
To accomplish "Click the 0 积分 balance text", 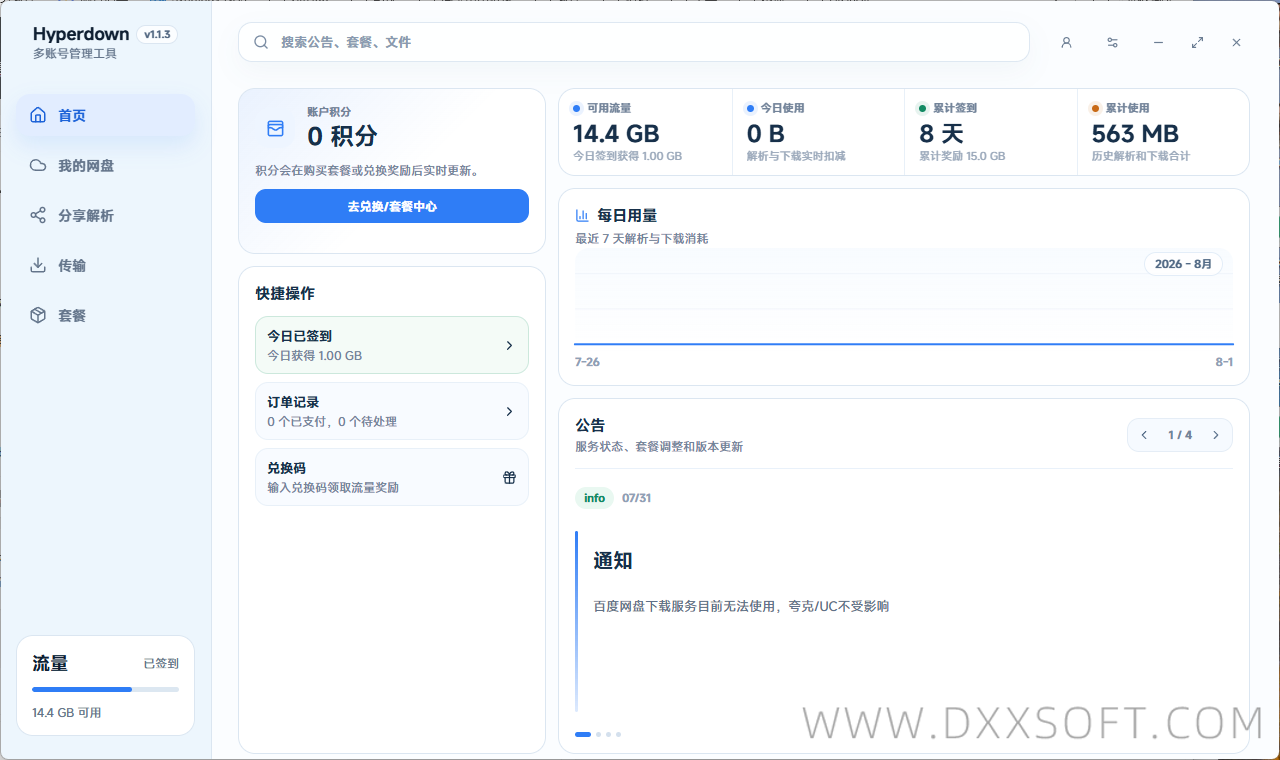I will tap(342, 137).
